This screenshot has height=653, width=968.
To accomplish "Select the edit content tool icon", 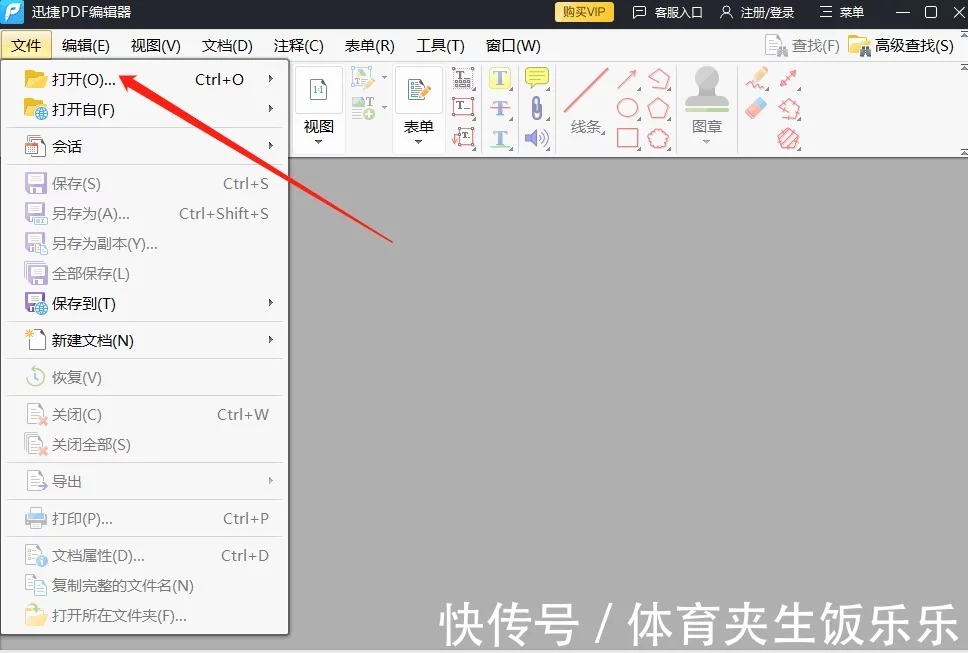I will (x=363, y=79).
